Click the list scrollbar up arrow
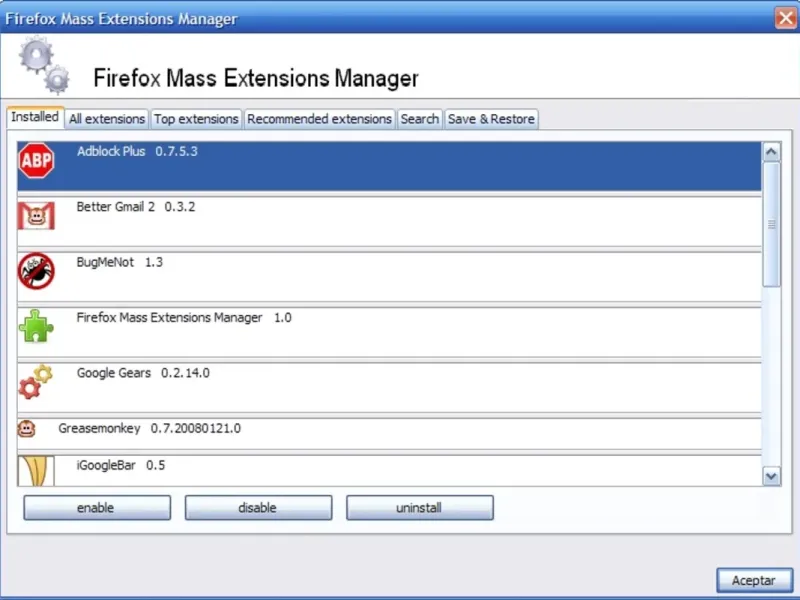Screen dimensions: 800x600 771,152
